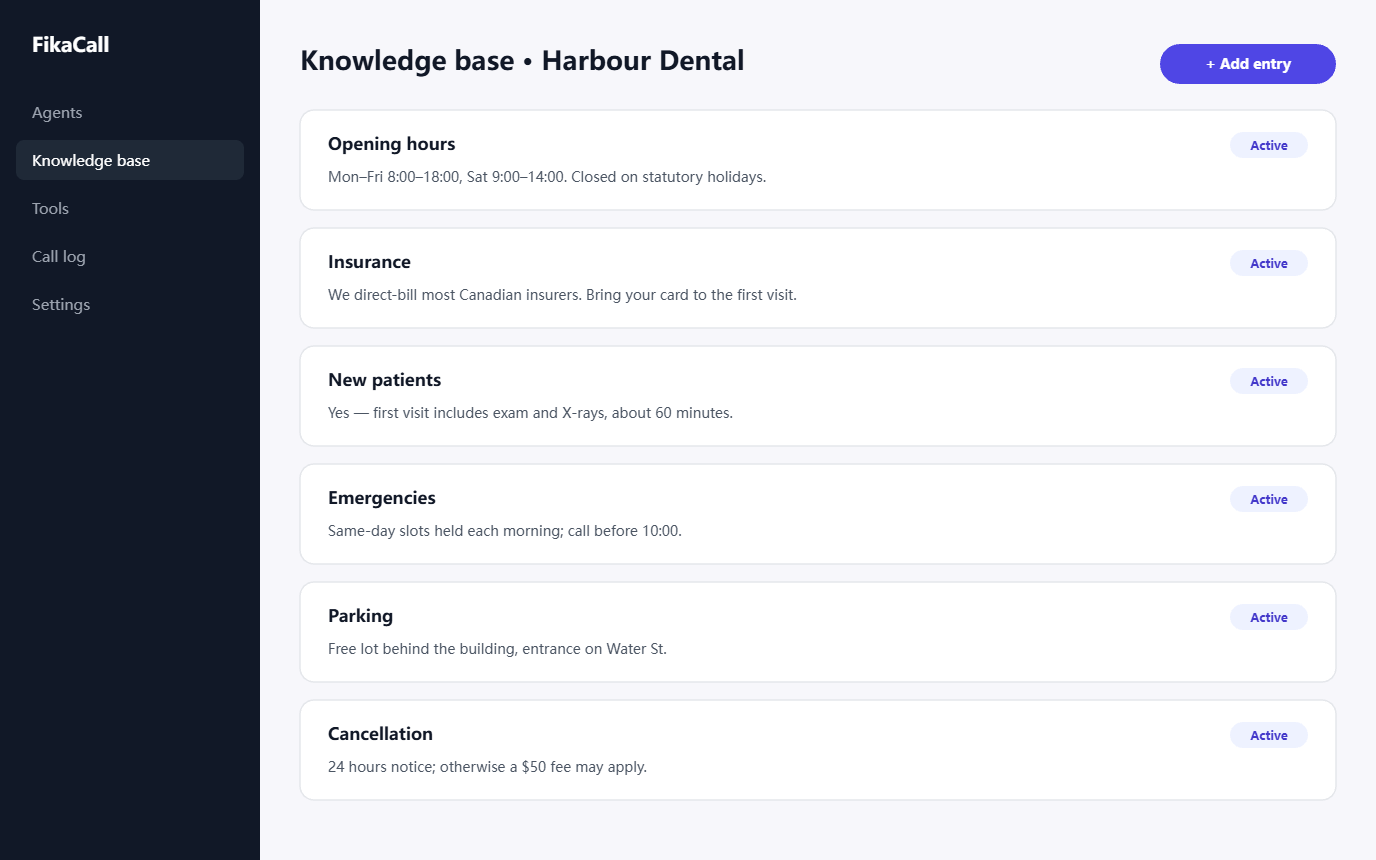The image size is (1376, 860).
Task: Select the text 'Mon–Fri 8:00–18:00, Sat 9:00–14:00'
Action: (446, 177)
